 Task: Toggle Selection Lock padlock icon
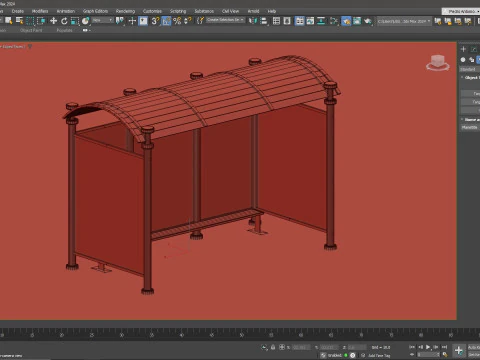tap(273, 347)
